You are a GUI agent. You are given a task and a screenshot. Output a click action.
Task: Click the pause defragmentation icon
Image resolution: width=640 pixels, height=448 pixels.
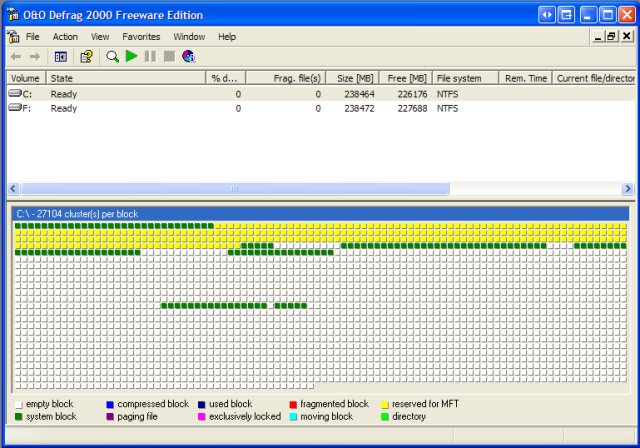pyautogui.click(x=150, y=57)
